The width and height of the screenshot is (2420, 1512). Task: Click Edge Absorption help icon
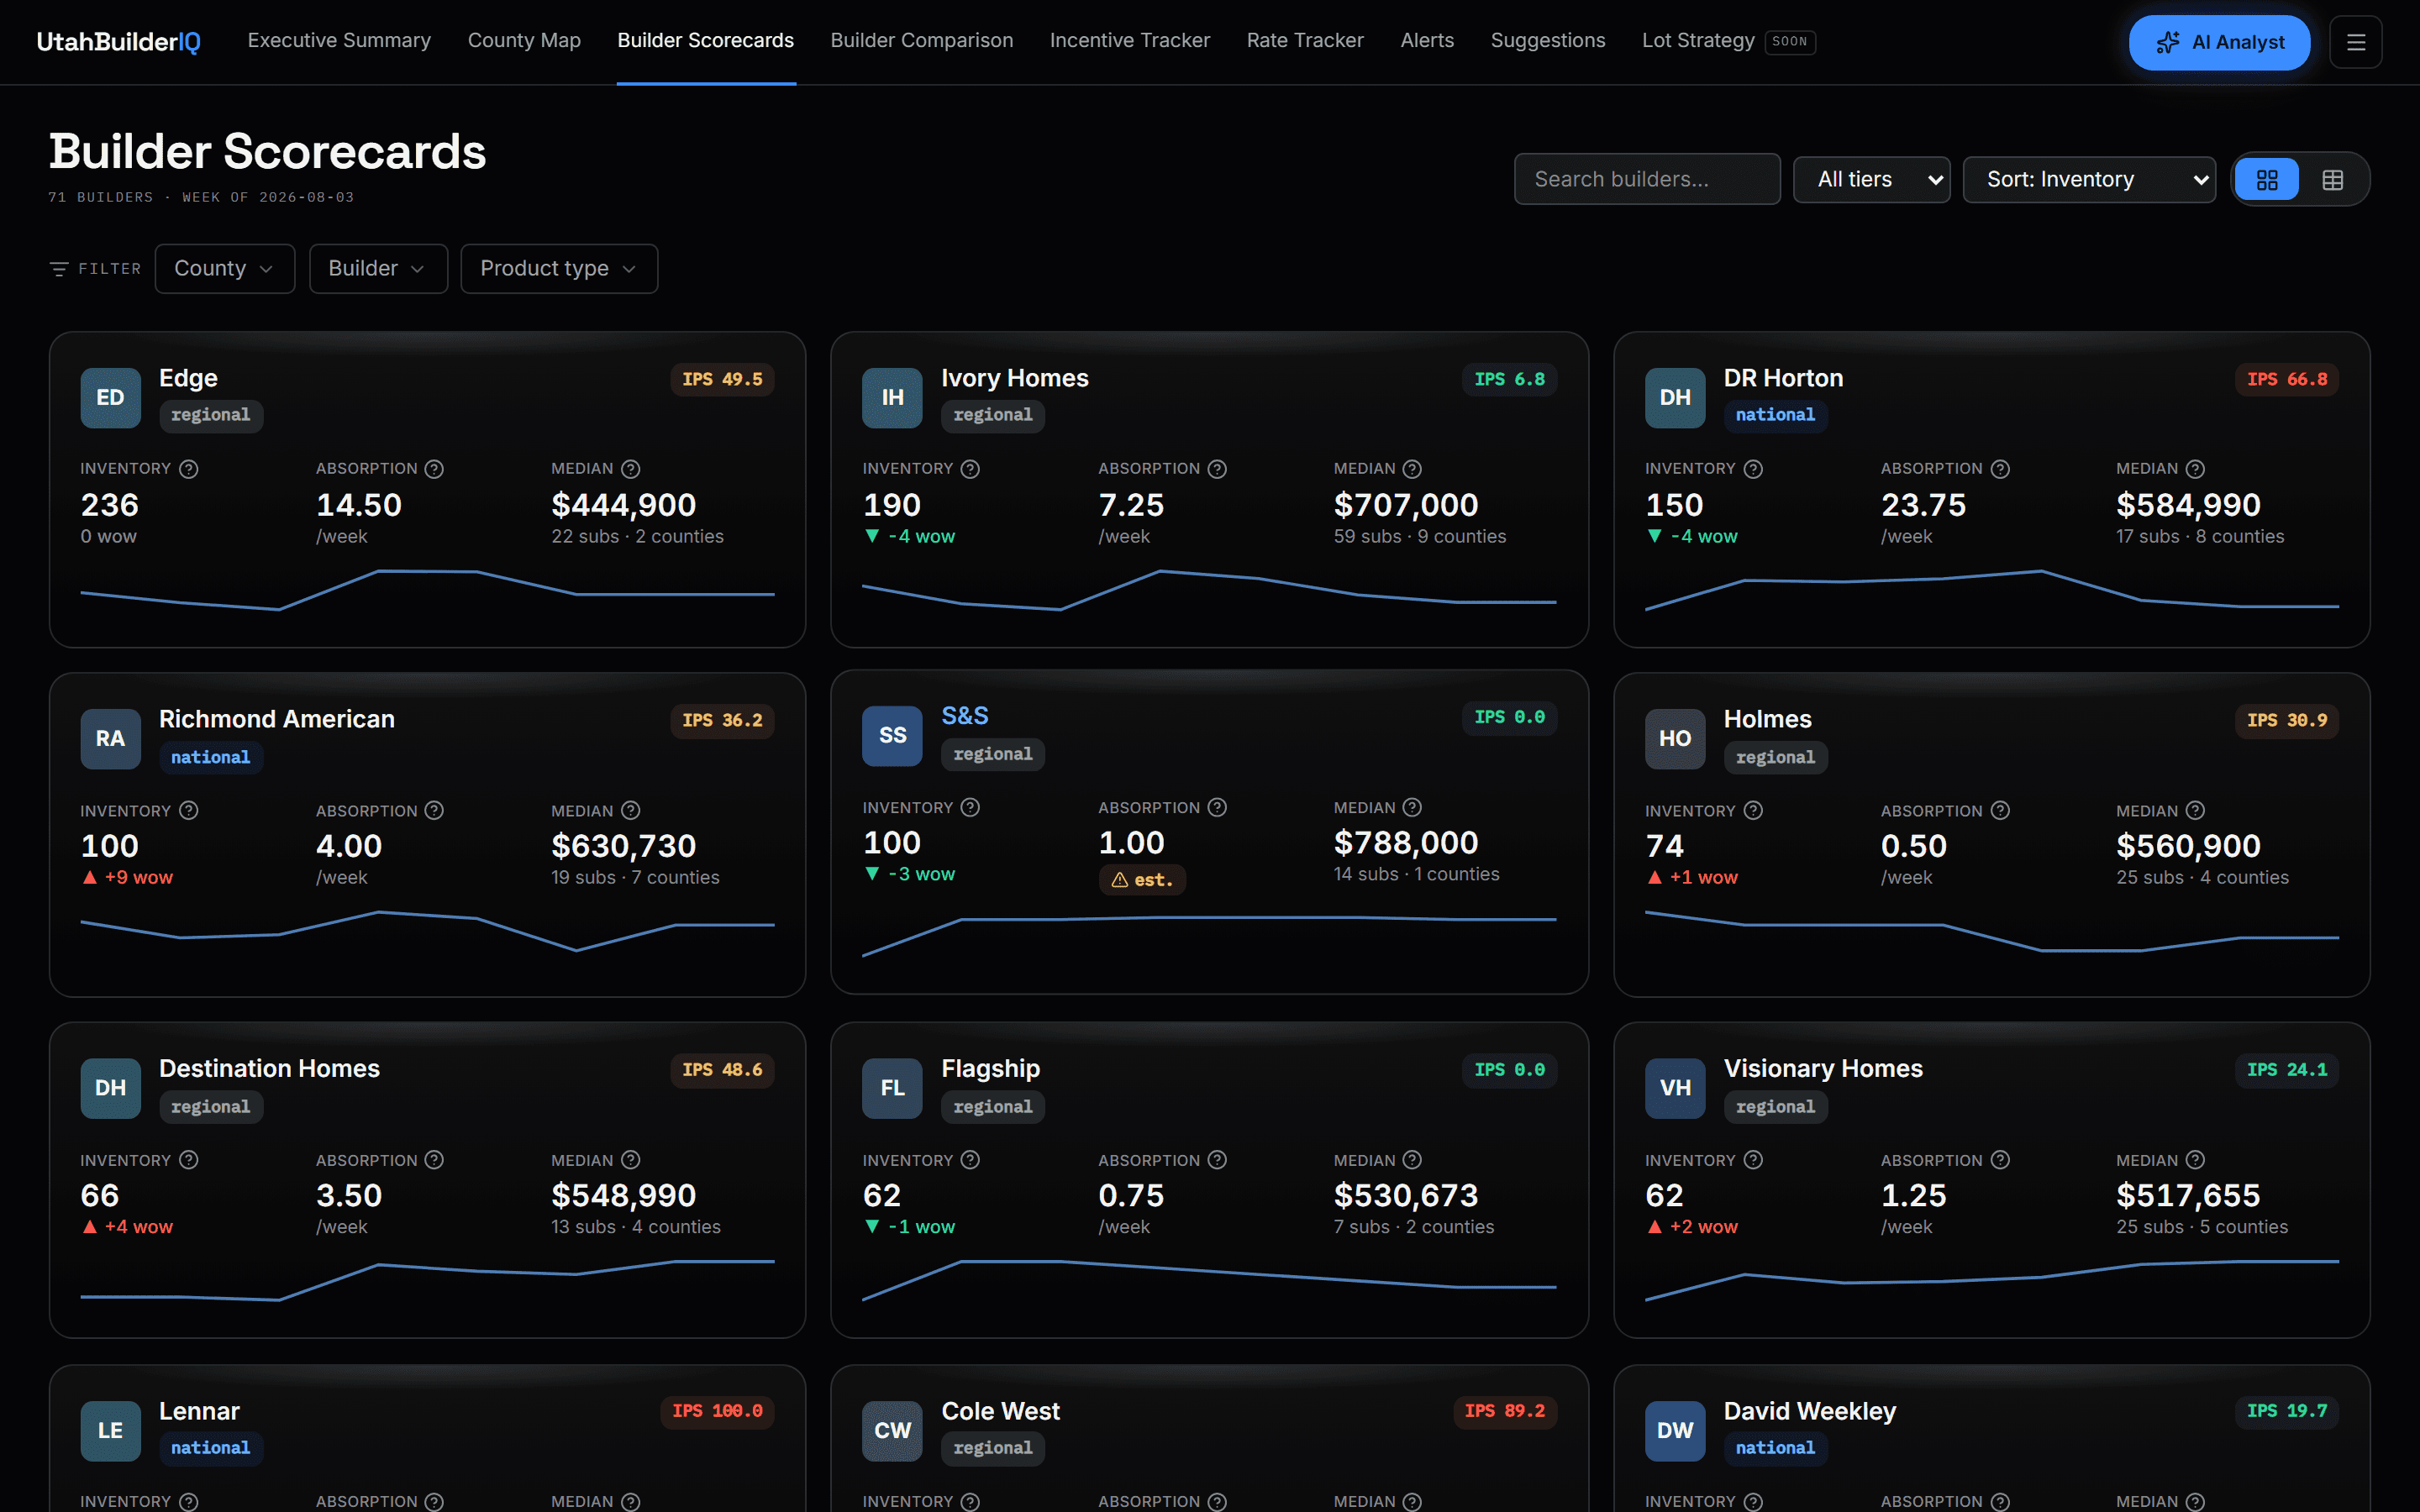coord(434,469)
